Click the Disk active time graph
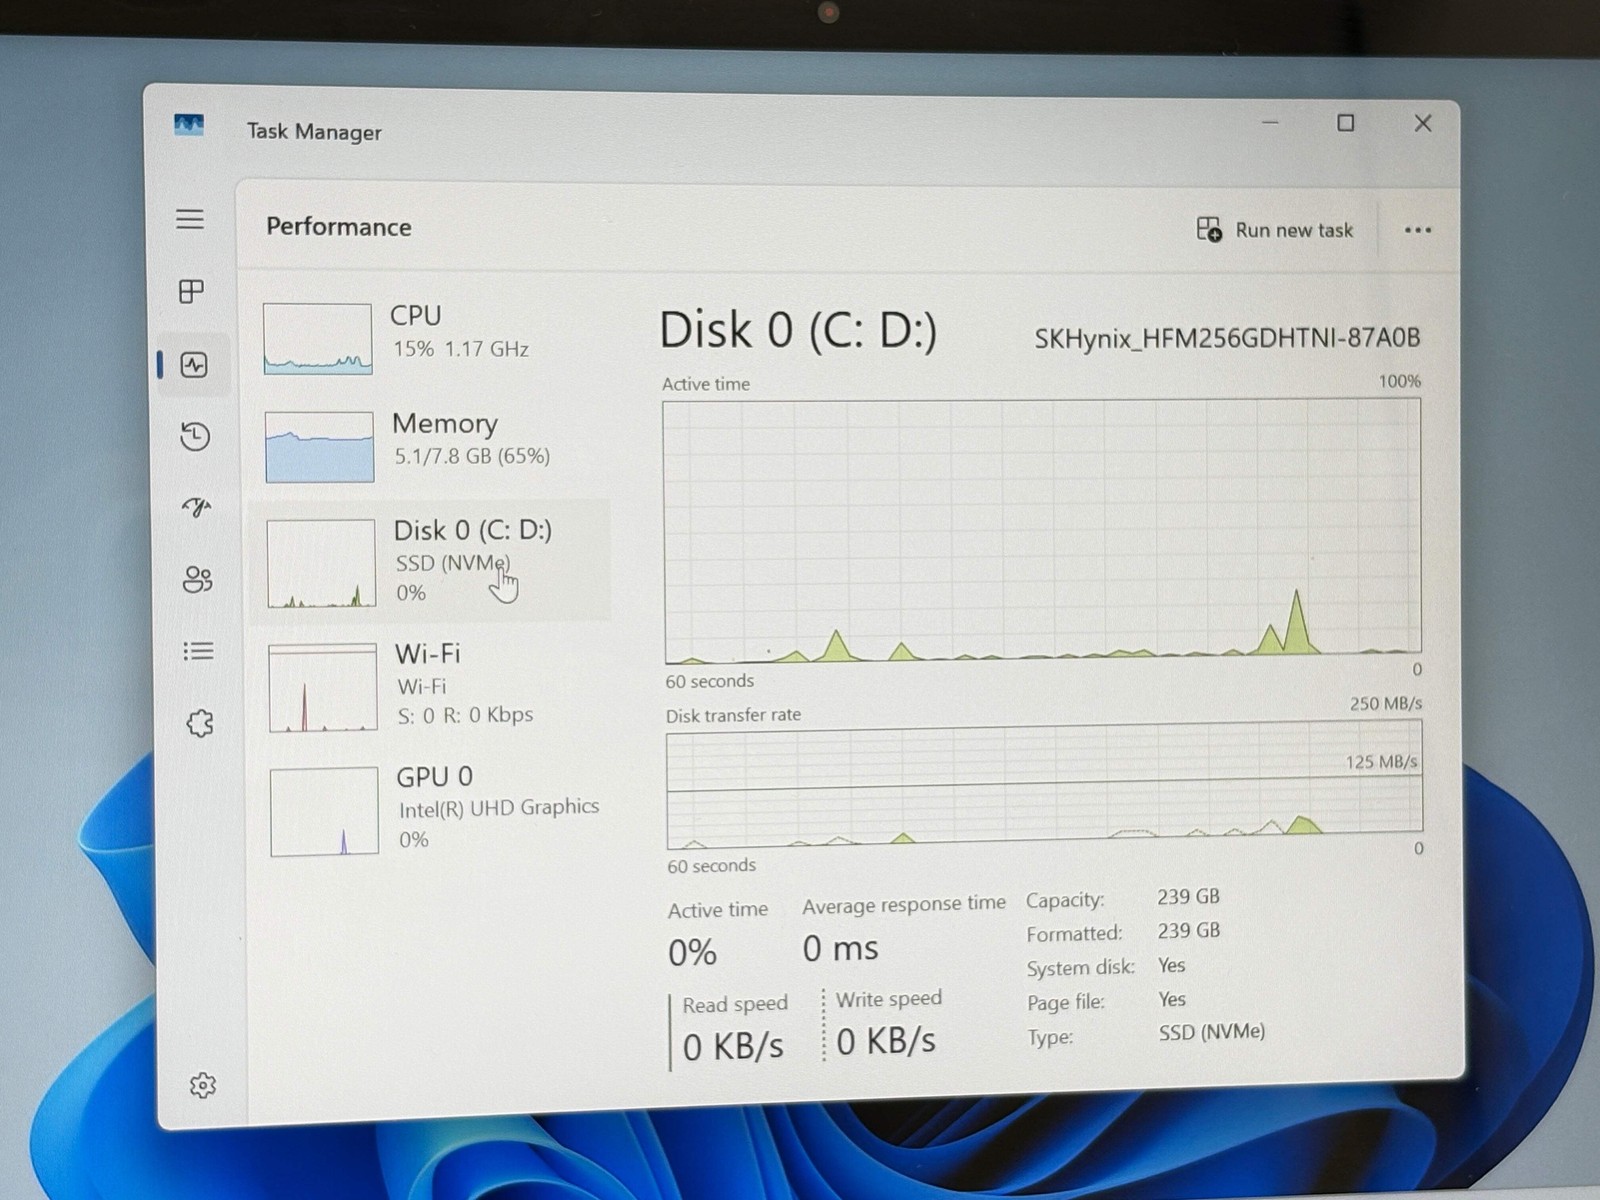 pyautogui.click(x=1042, y=530)
